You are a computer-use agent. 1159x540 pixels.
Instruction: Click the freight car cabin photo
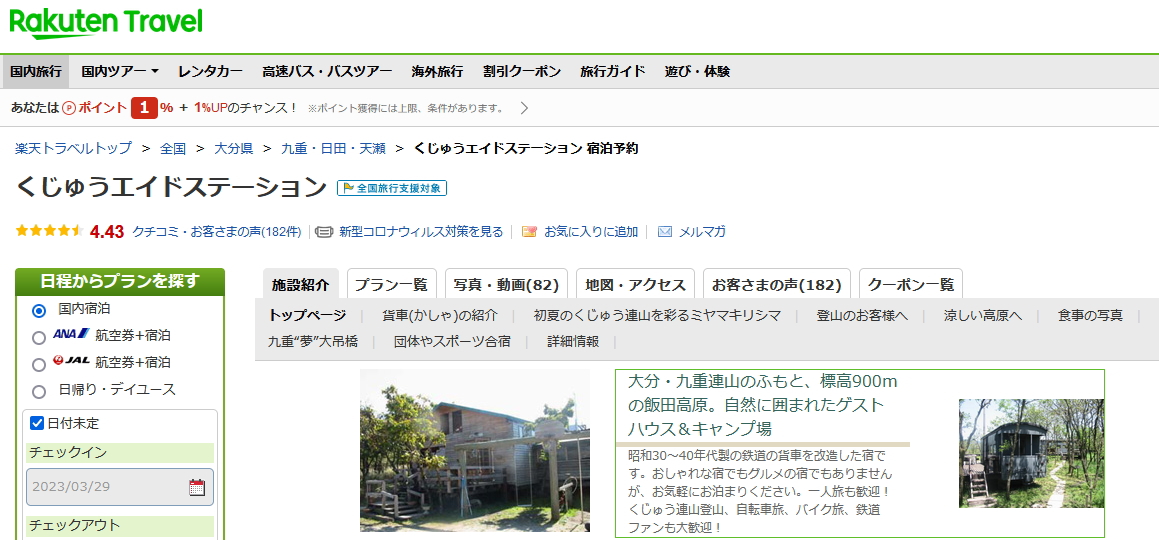[x=1031, y=454]
